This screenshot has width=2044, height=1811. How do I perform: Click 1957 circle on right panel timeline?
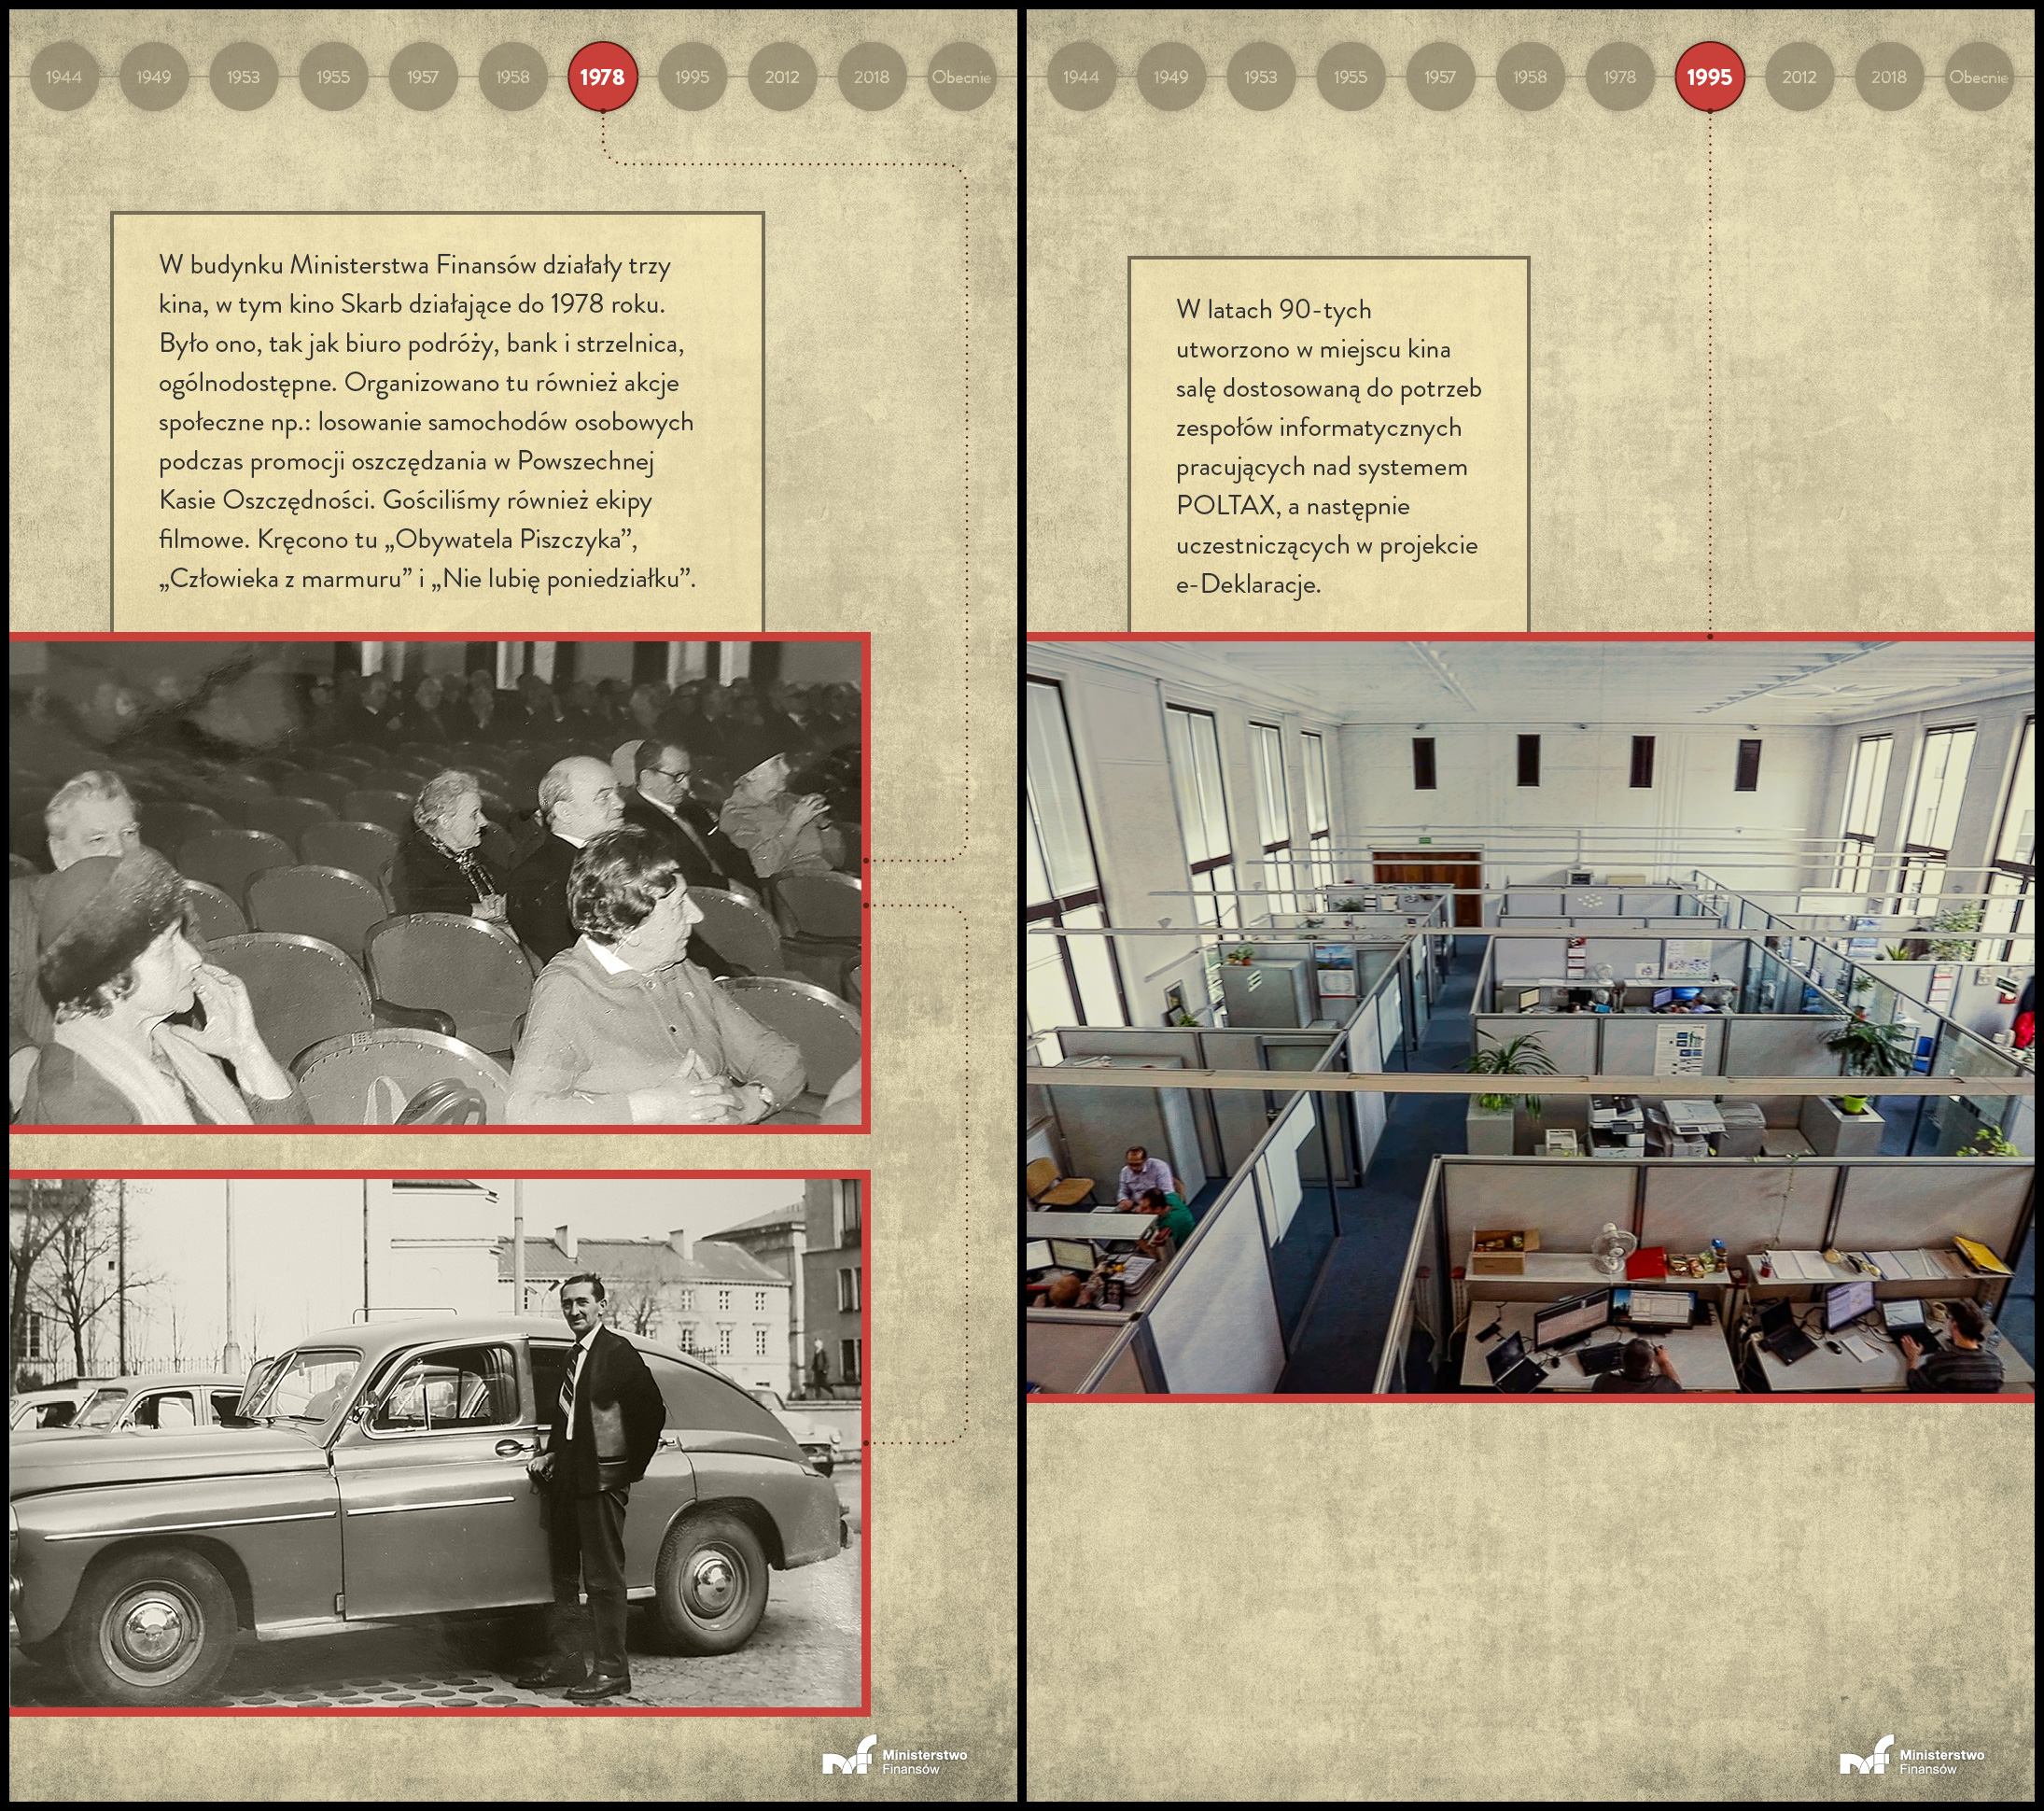point(1439,77)
